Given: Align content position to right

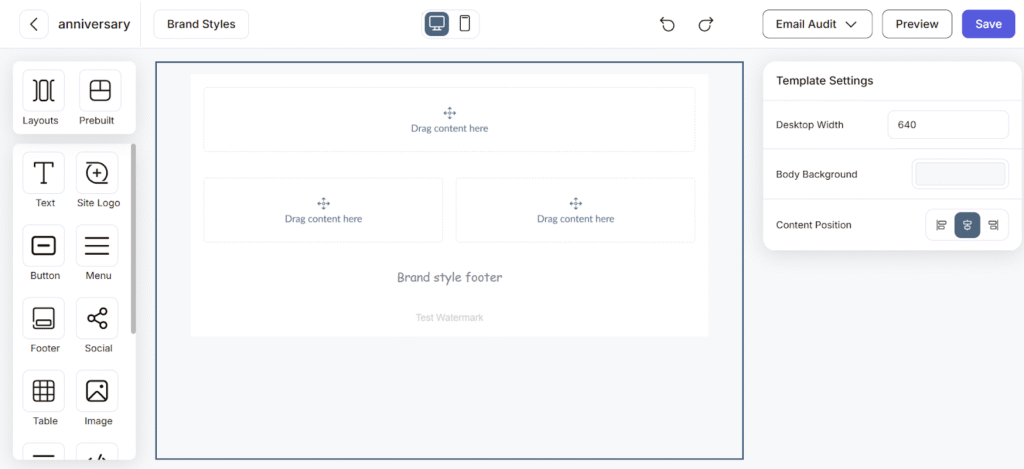Looking at the screenshot, I should [x=993, y=225].
